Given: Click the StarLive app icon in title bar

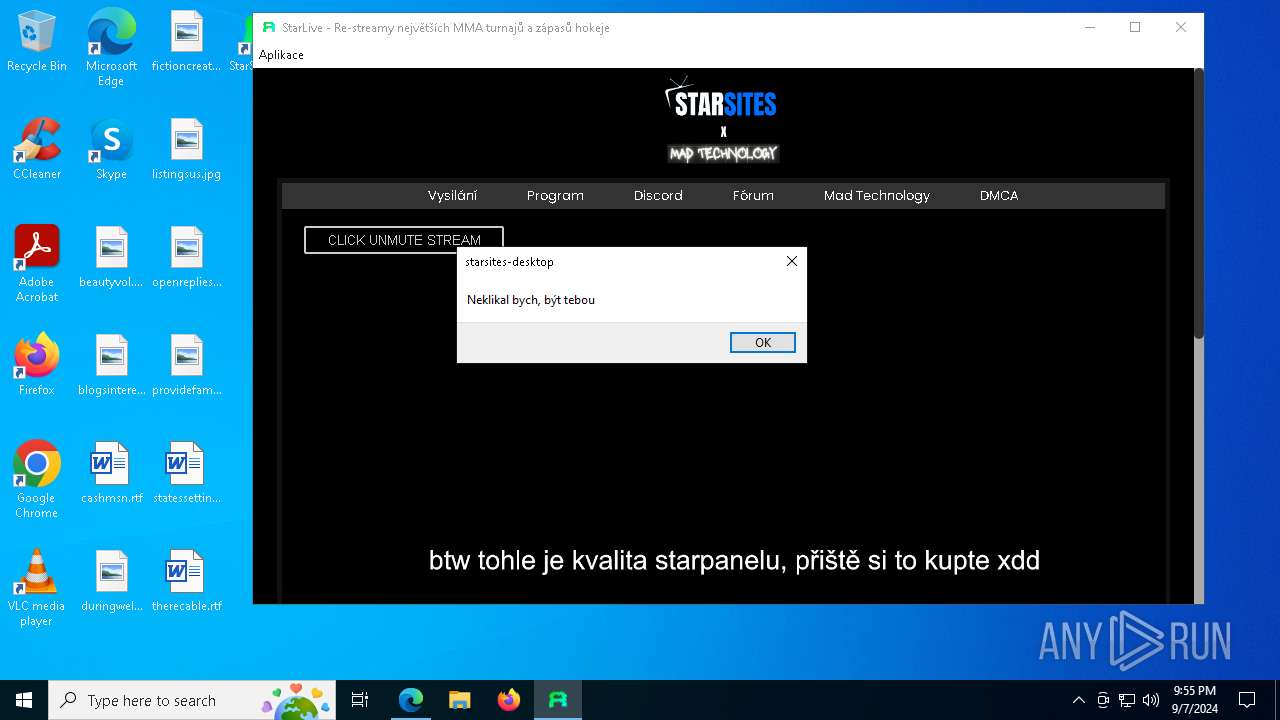Looking at the screenshot, I should 268,27.
